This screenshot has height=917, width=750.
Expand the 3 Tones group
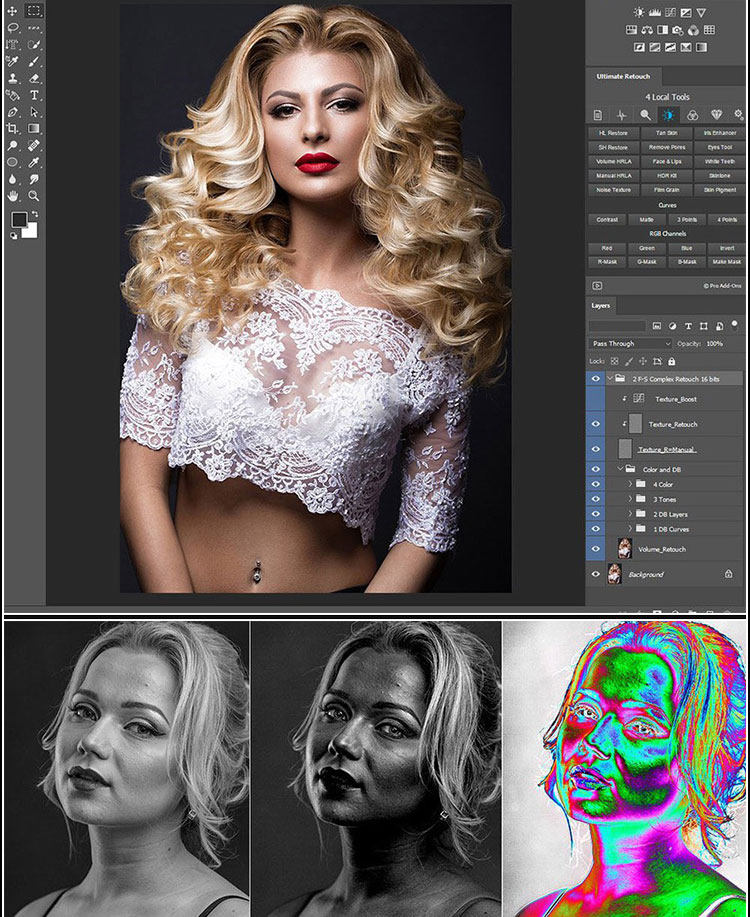click(x=631, y=499)
